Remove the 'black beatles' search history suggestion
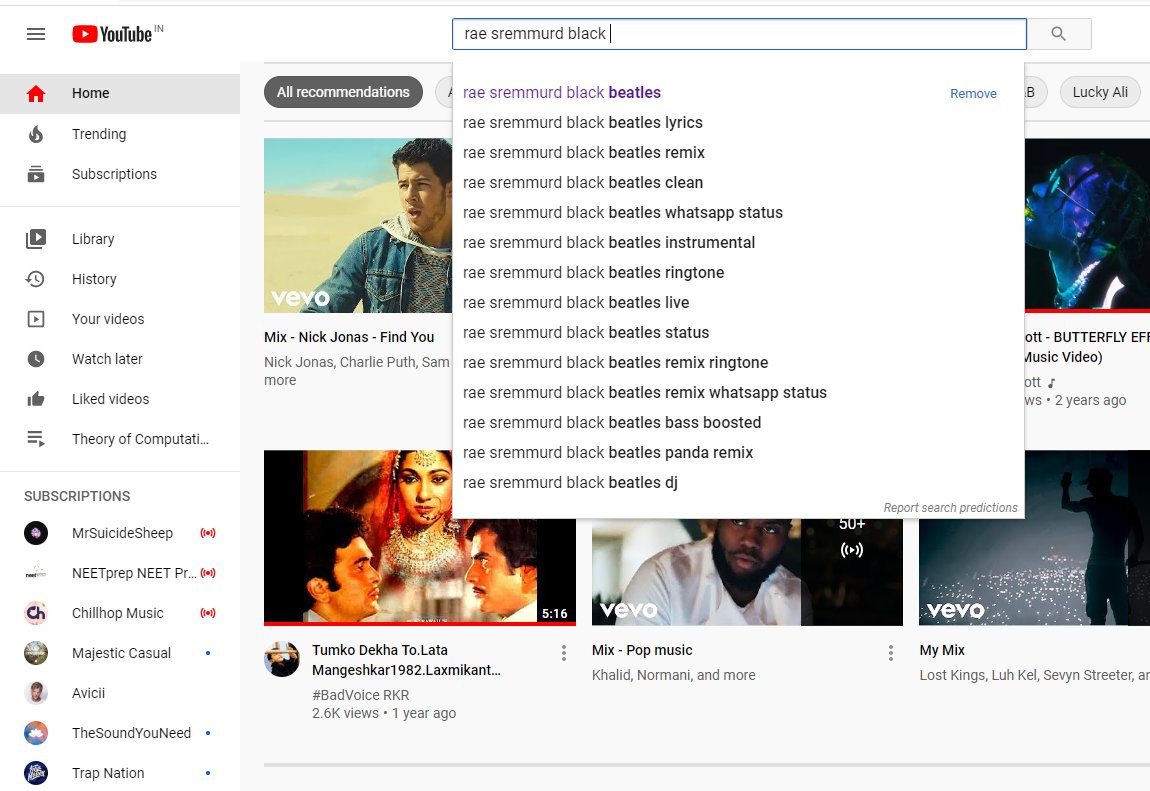Image resolution: width=1150 pixels, height=791 pixels. point(973,94)
